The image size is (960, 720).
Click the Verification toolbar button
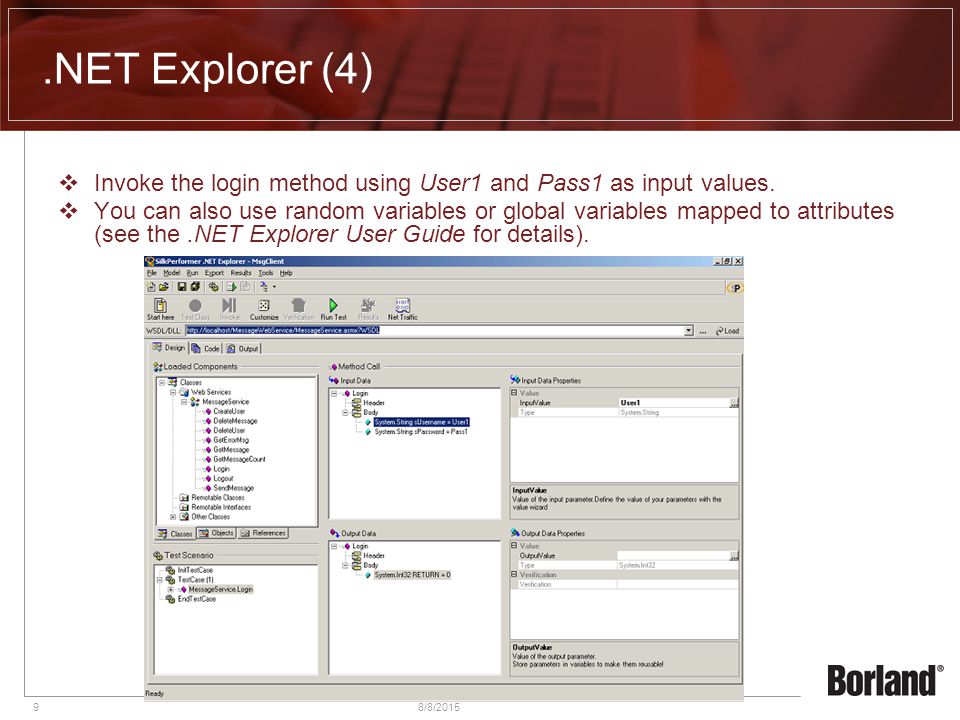(298, 309)
